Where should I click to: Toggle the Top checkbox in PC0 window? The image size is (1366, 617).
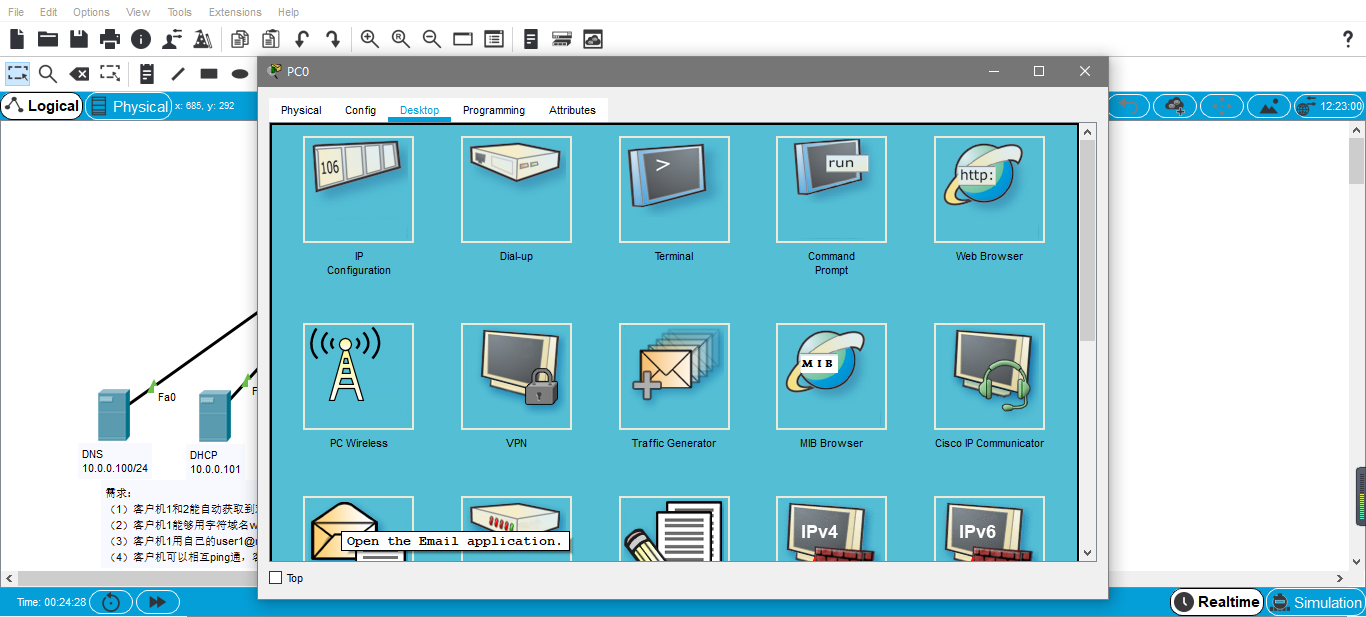276,578
